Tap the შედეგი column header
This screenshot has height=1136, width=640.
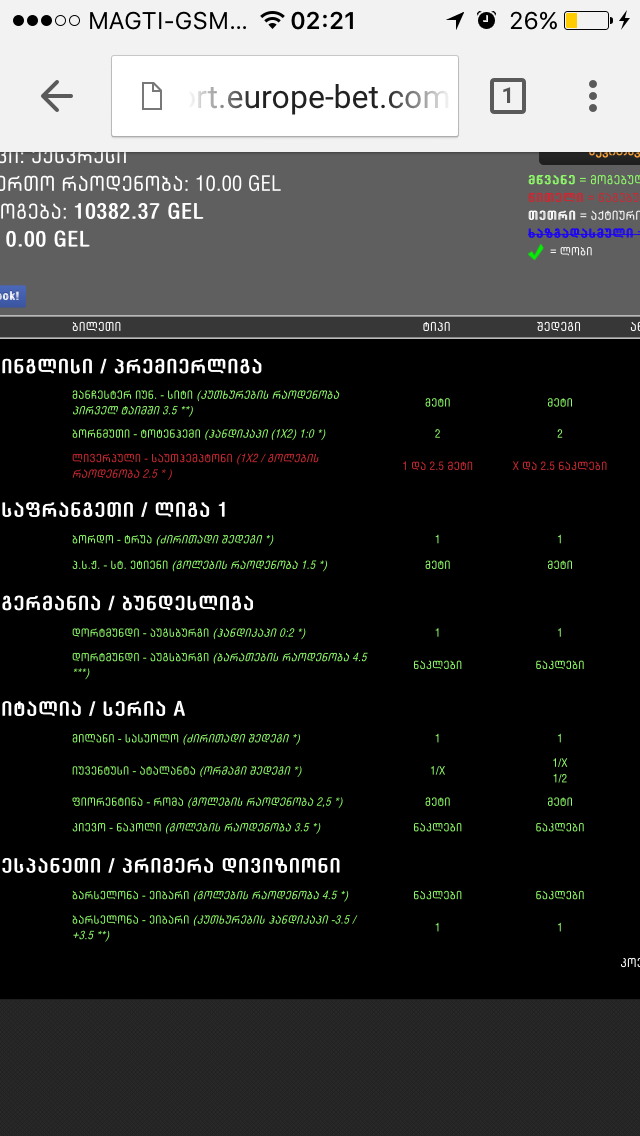tap(559, 326)
